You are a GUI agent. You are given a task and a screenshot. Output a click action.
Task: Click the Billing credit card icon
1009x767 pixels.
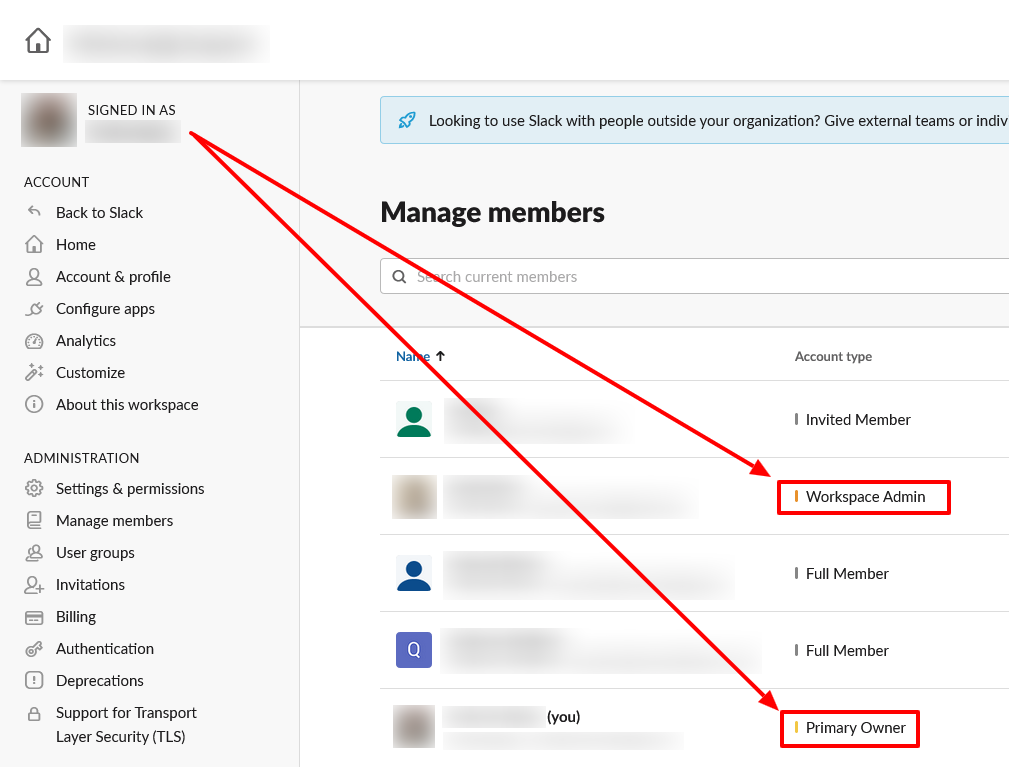click(34, 618)
